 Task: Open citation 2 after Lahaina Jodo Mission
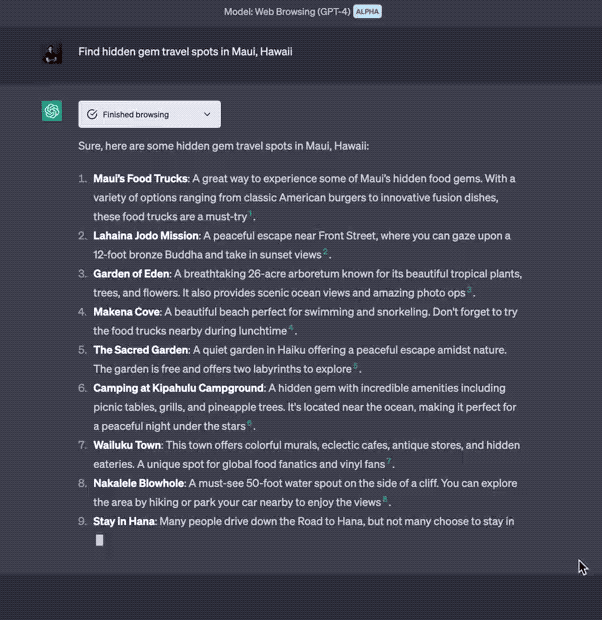click(326, 253)
